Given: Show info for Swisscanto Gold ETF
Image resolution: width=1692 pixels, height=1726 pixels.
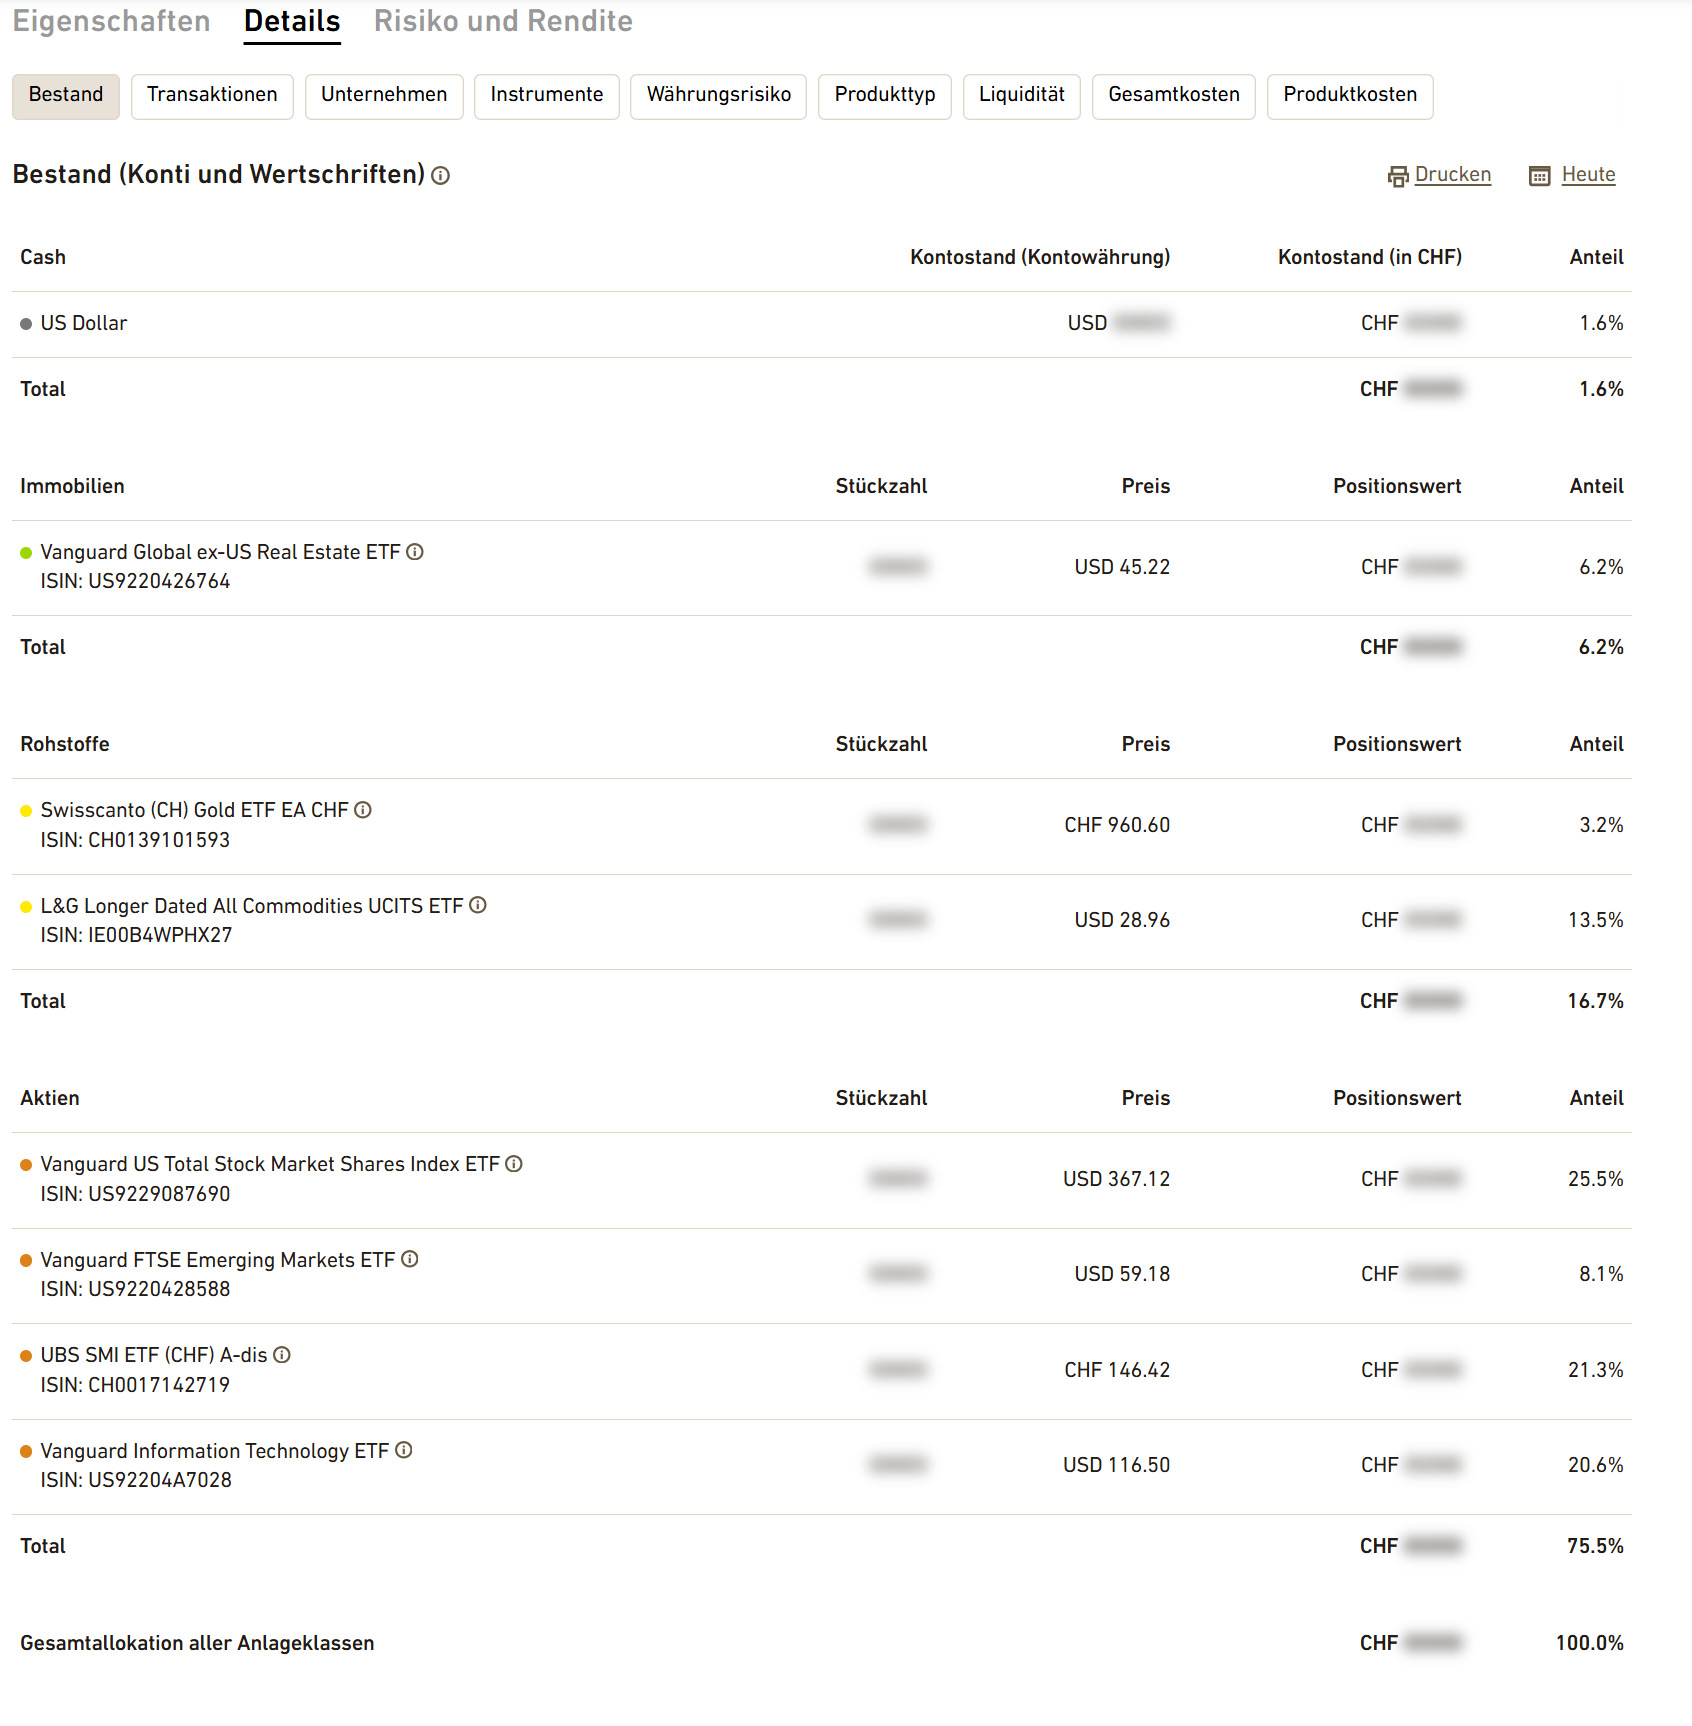Looking at the screenshot, I should pos(363,810).
